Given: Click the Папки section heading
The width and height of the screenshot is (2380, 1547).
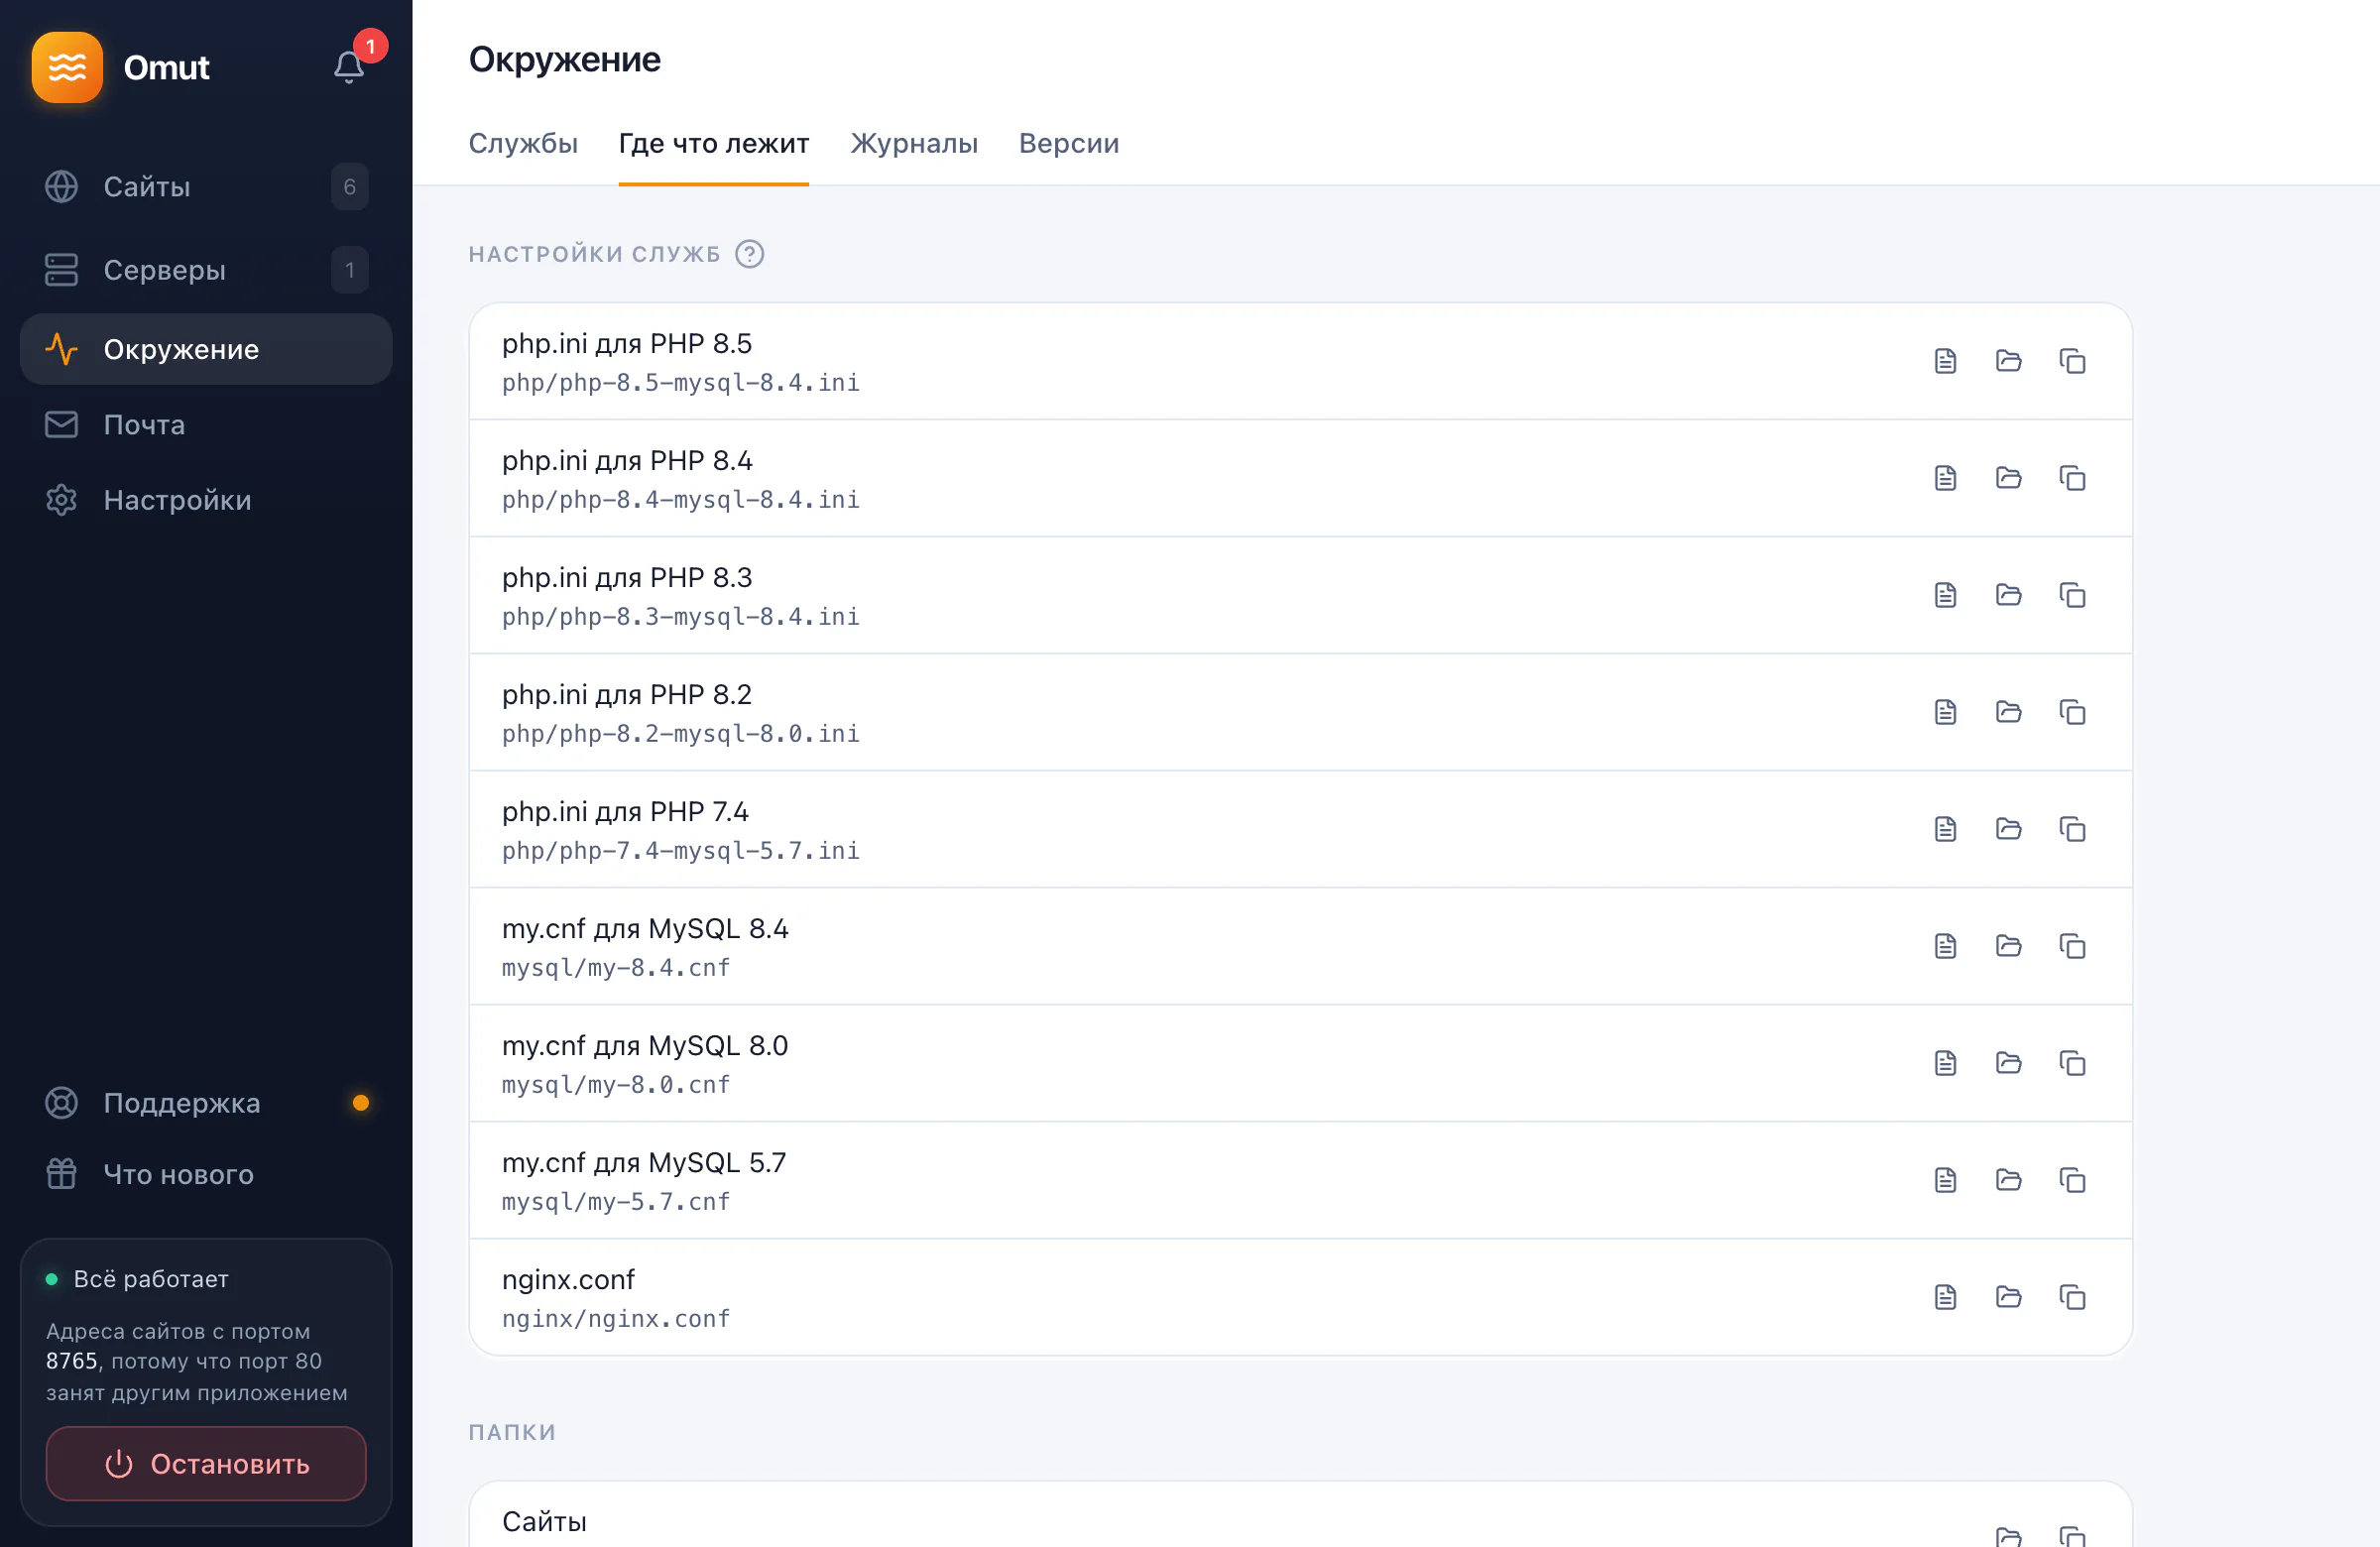Looking at the screenshot, I should click(512, 1432).
